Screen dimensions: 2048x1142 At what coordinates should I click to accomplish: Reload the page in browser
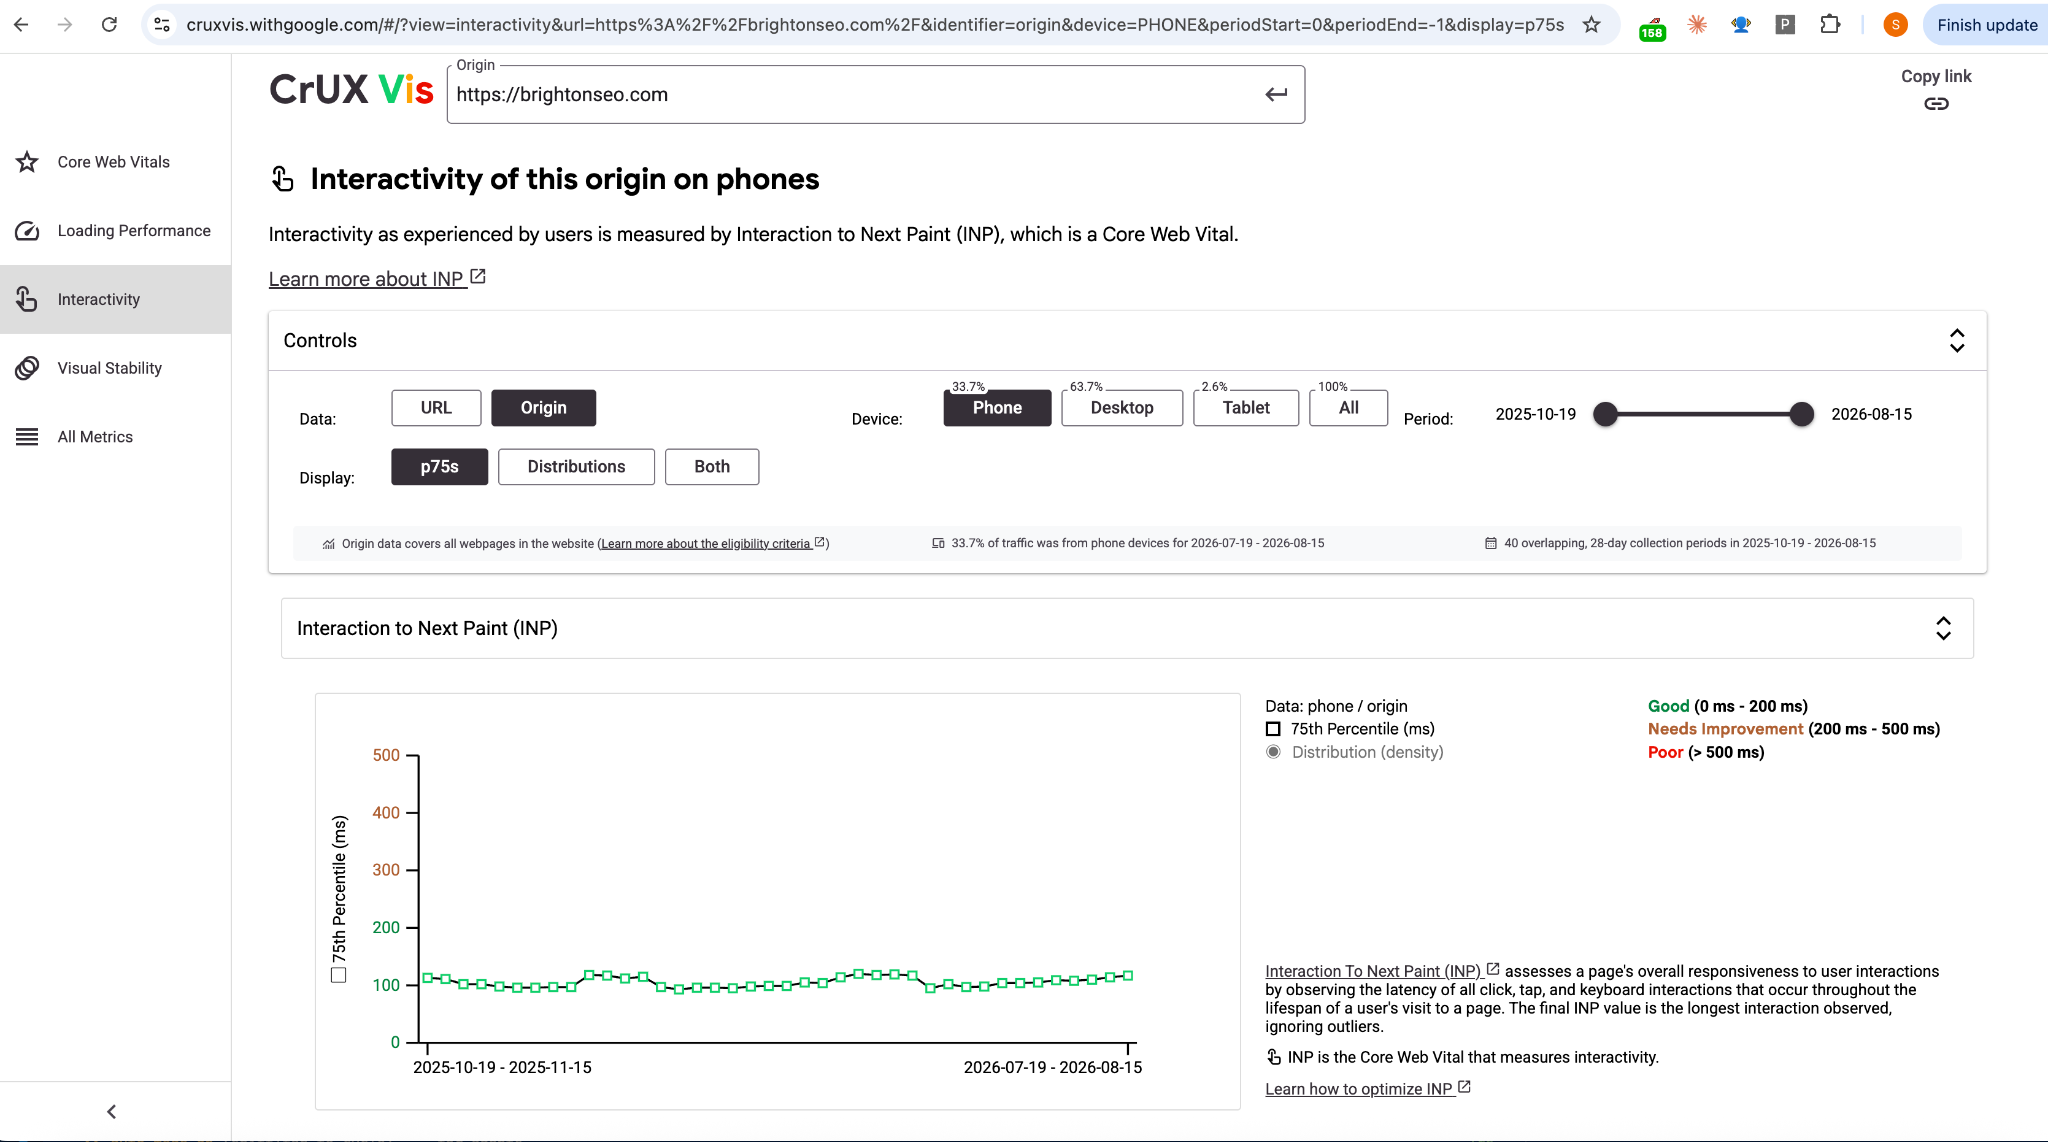[x=109, y=24]
